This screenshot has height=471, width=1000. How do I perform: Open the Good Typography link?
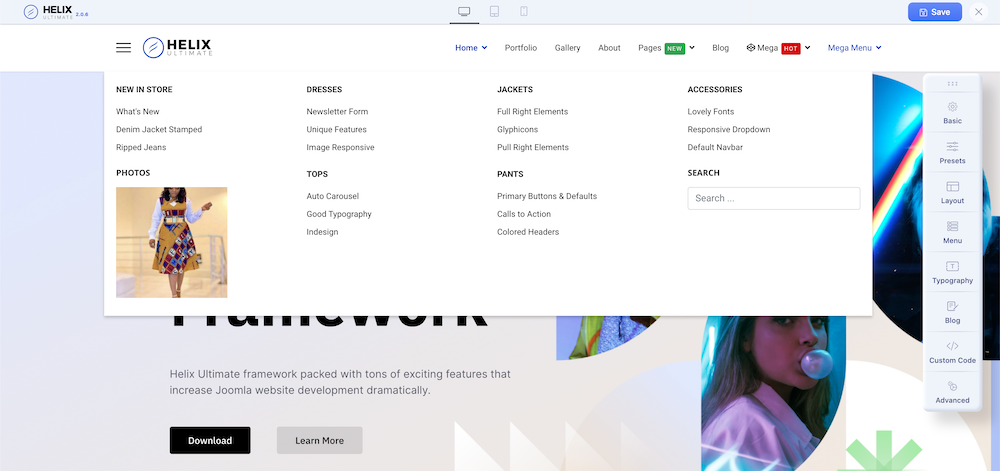coord(339,214)
